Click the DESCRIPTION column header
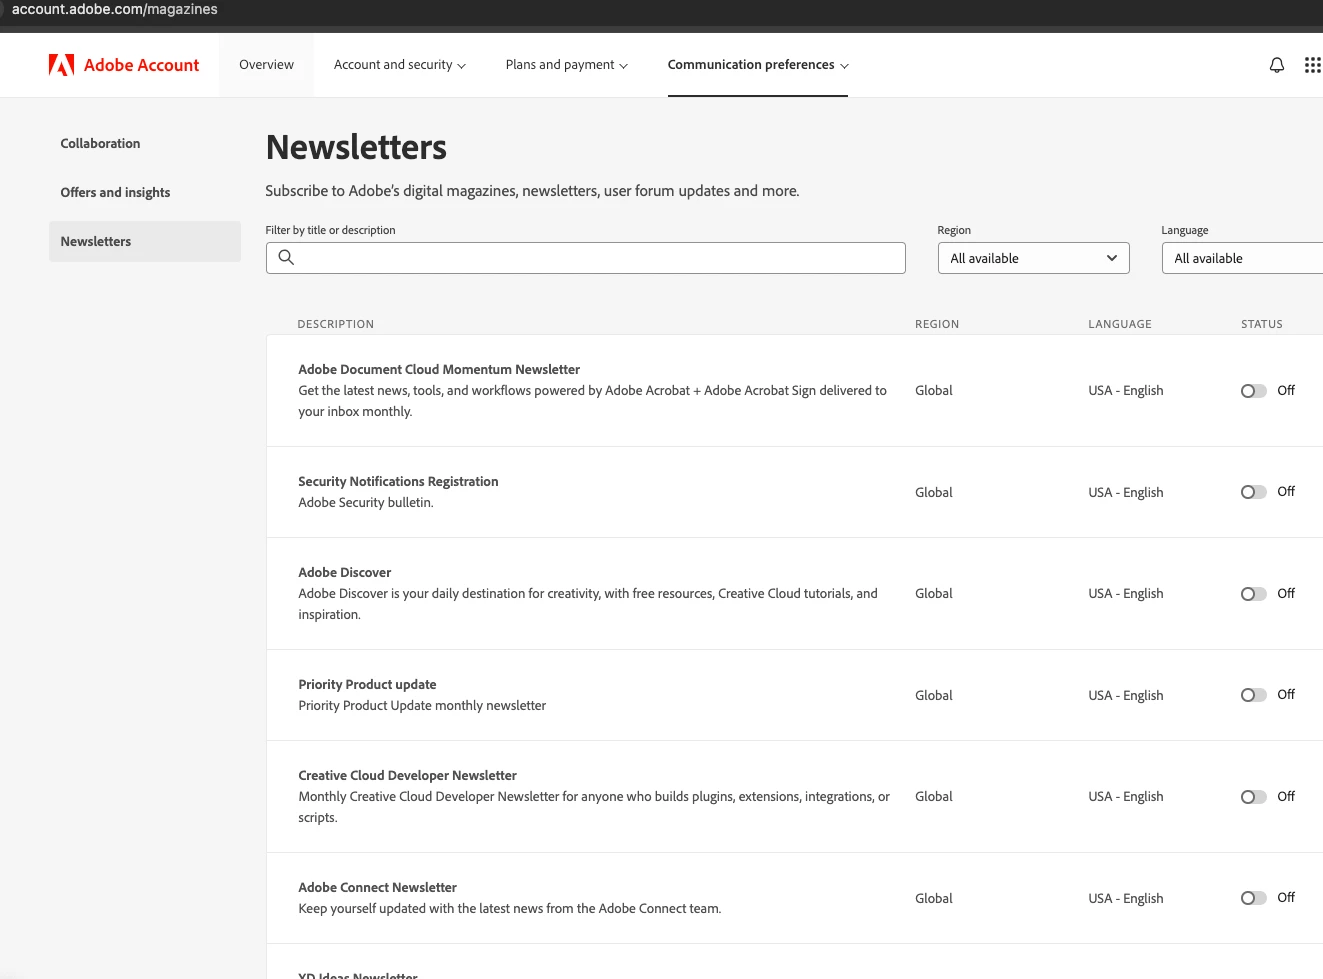The width and height of the screenshot is (1323, 979). [x=336, y=324]
